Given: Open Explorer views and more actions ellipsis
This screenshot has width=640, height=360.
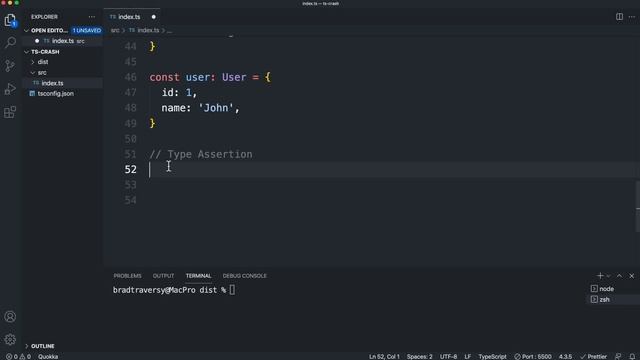Looking at the screenshot, I should coord(92,17).
